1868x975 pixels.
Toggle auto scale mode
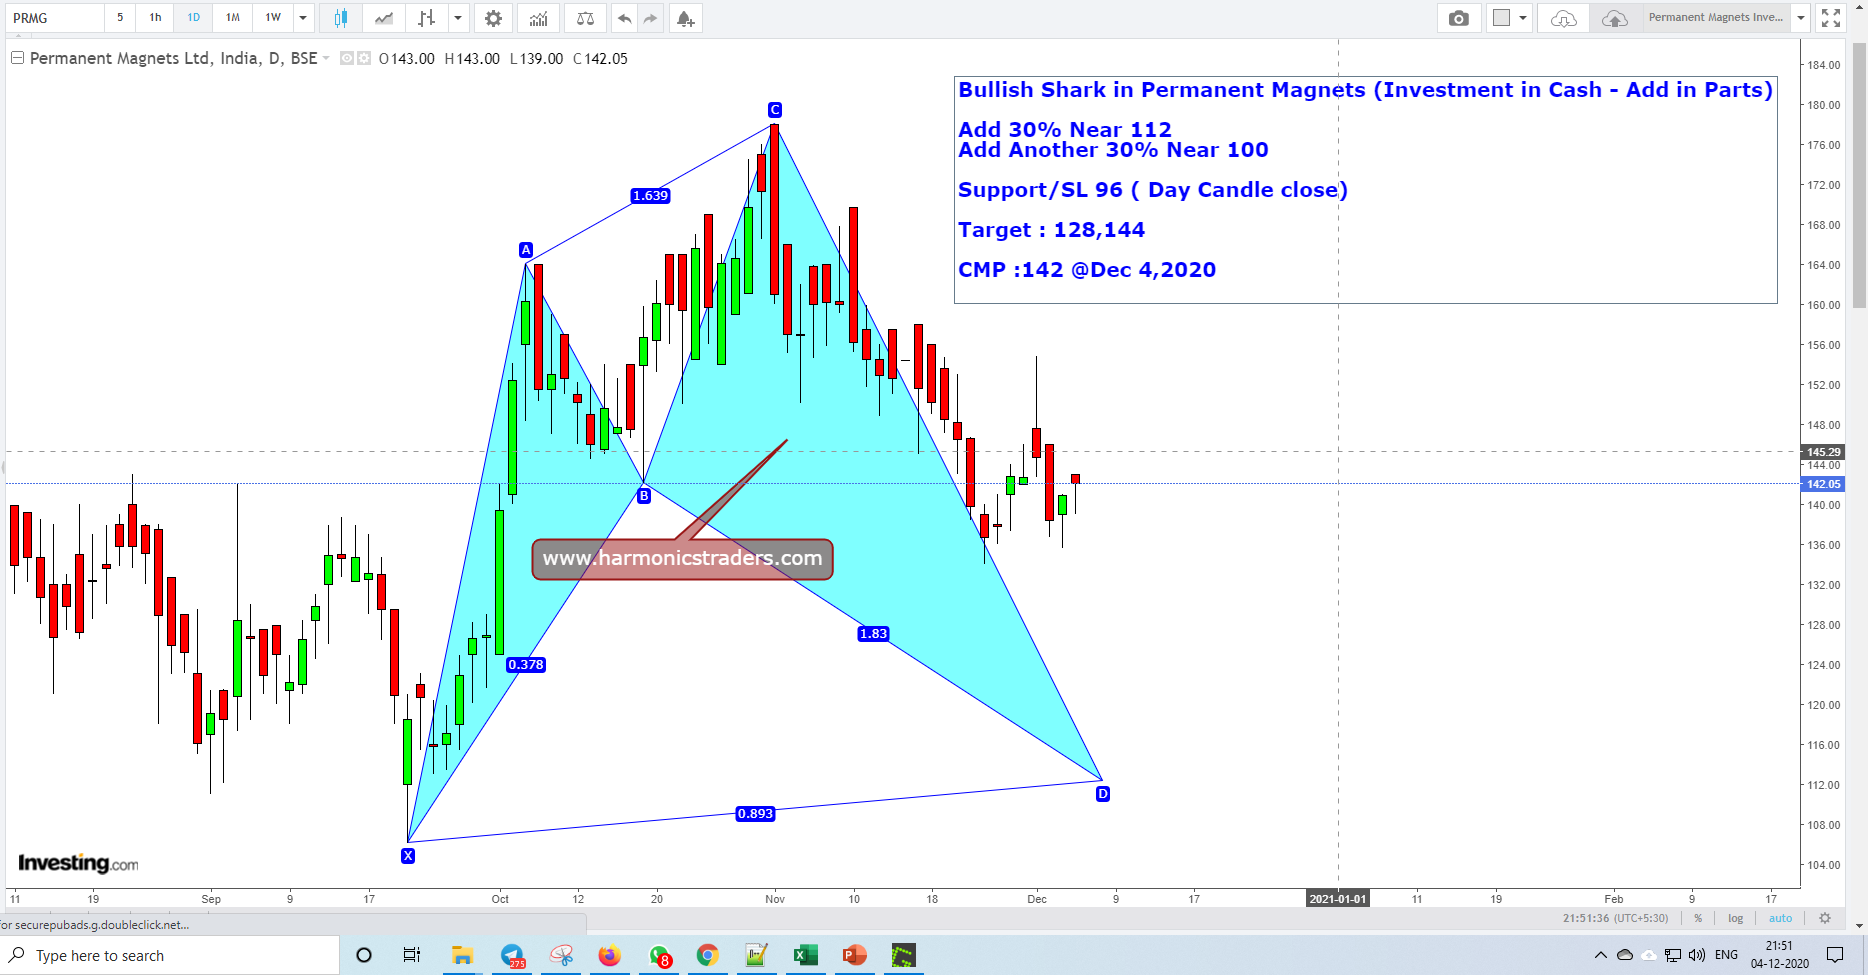pos(1780,918)
